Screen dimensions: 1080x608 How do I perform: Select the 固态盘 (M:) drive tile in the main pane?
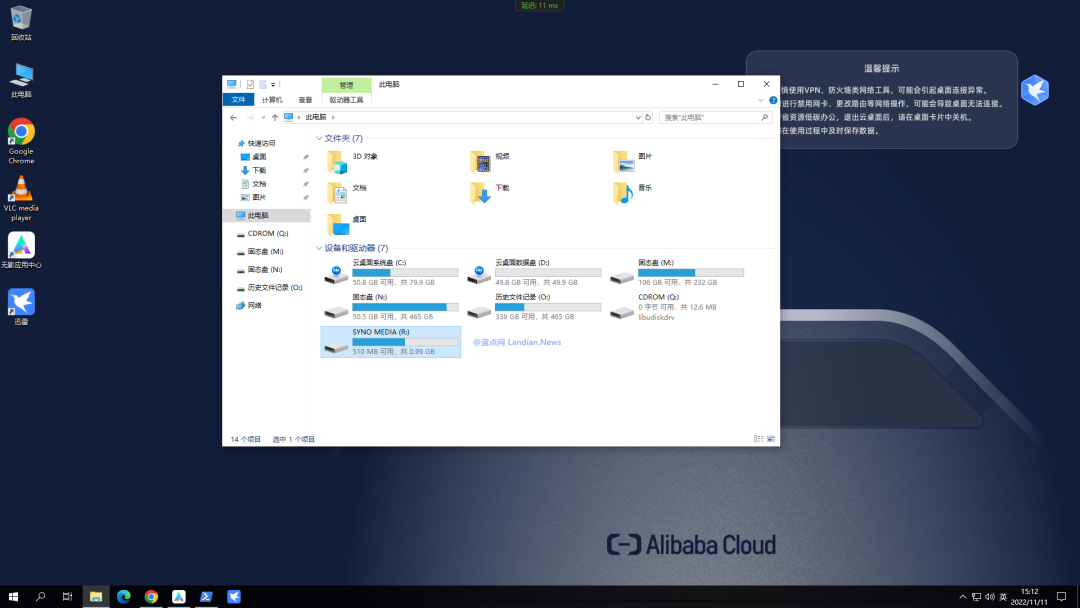pyautogui.click(x=676, y=273)
